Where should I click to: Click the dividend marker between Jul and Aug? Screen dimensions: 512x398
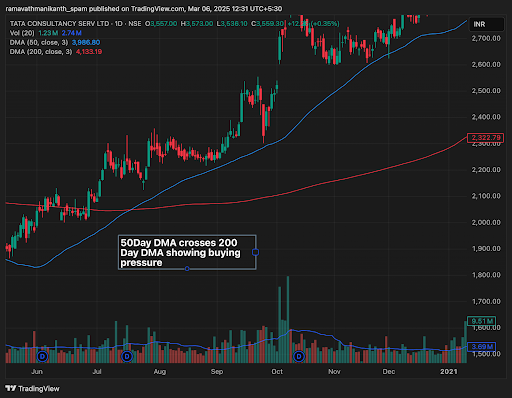tap(127, 356)
